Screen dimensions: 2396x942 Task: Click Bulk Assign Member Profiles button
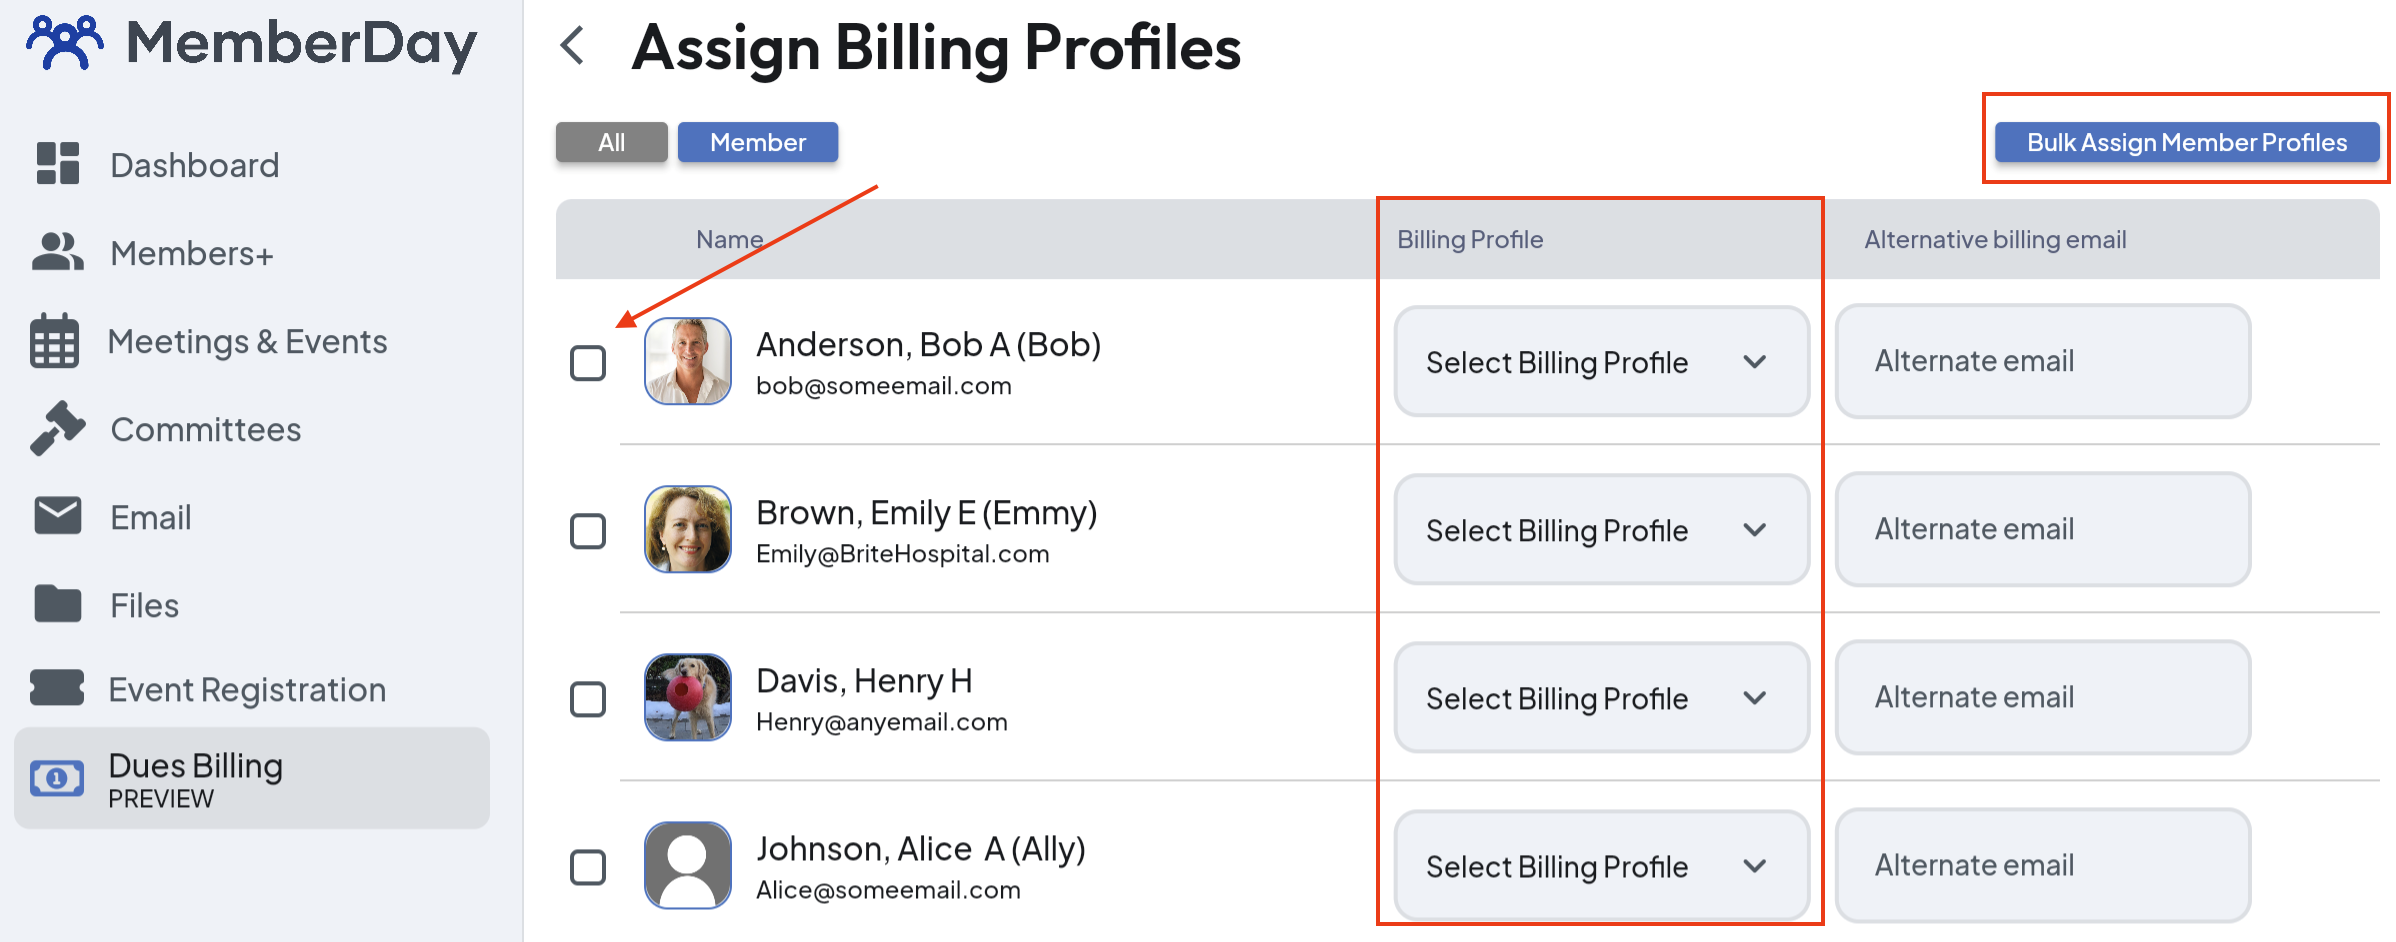click(2186, 142)
